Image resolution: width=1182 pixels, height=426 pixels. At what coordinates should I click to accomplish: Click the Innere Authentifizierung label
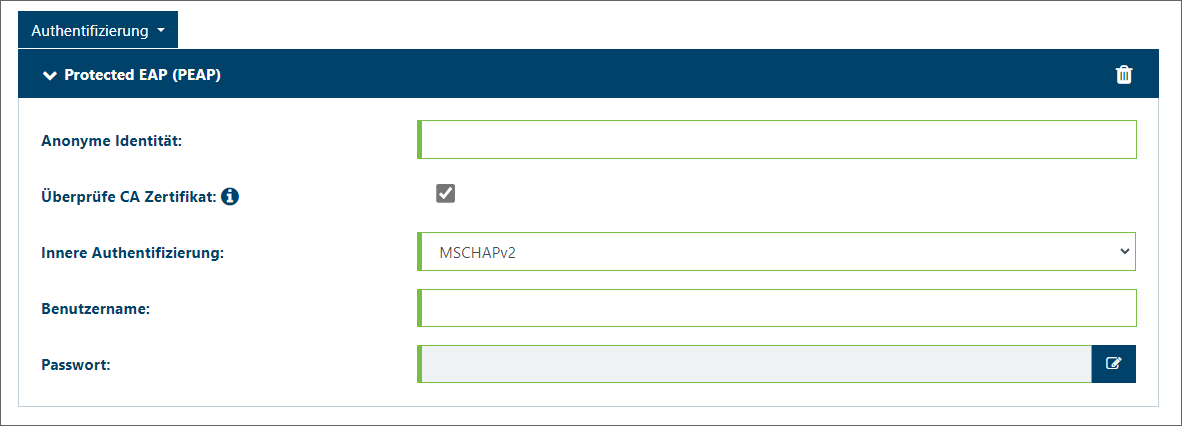pyautogui.click(x=133, y=253)
